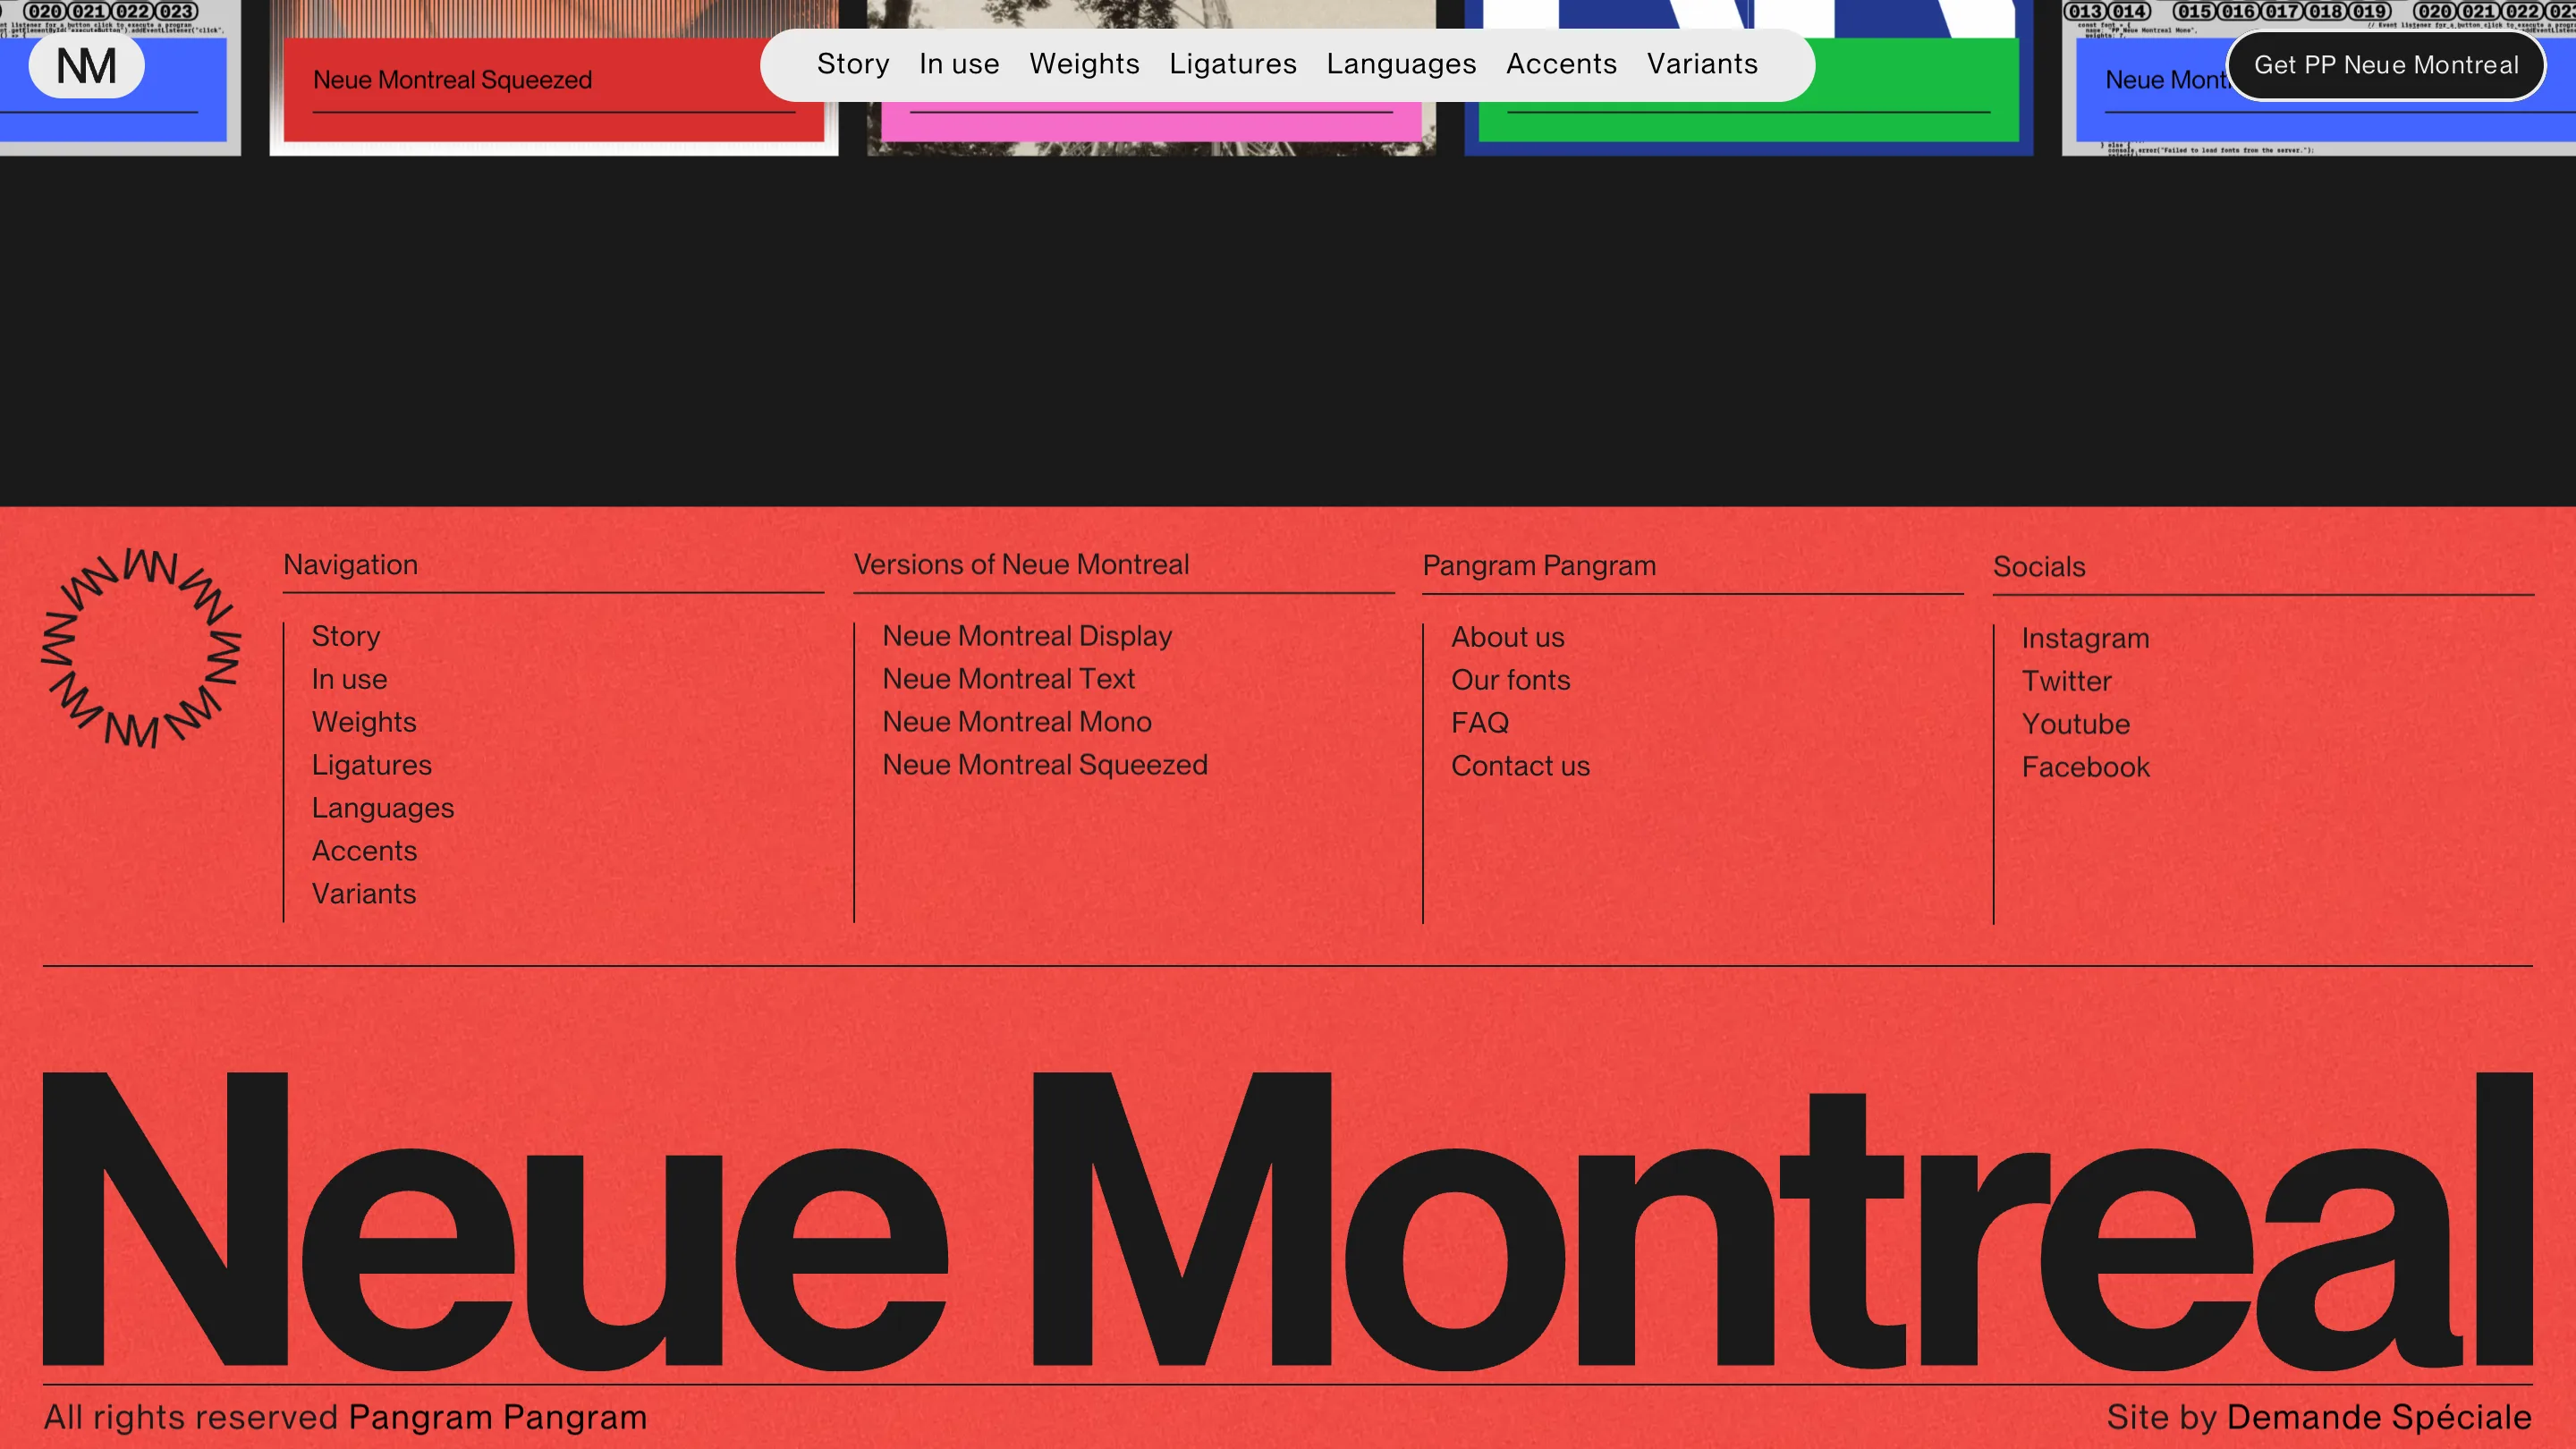Image resolution: width=2576 pixels, height=1449 pixels.
Task: Open Neue Montreal Text in footer
Action: (x=1009, y=679)
